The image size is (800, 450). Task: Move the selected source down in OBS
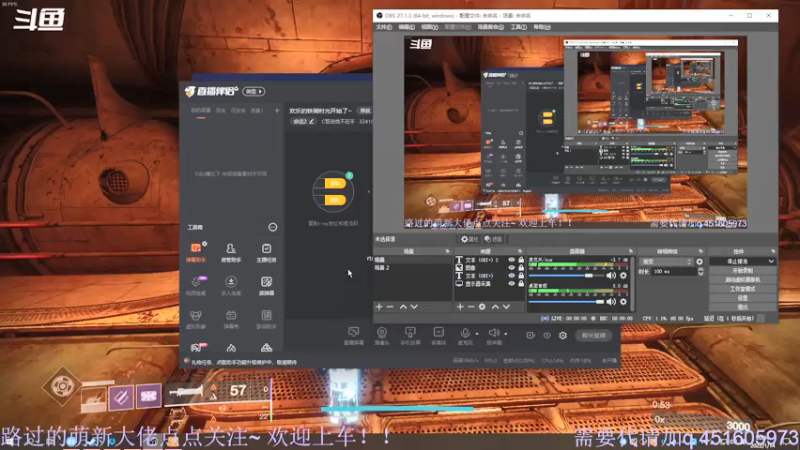506,307
